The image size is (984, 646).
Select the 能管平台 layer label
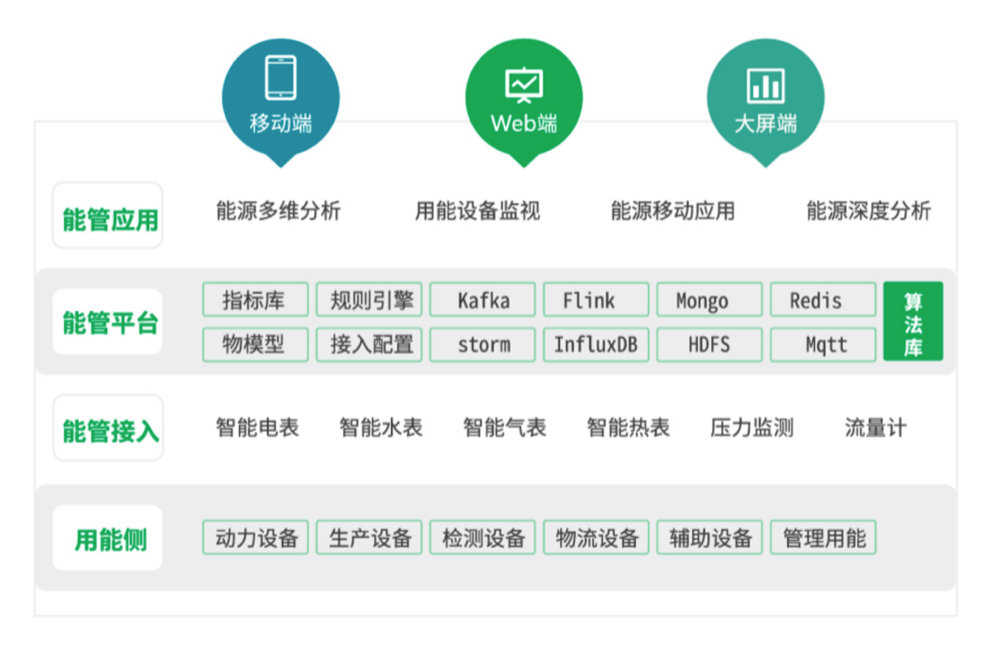(109, 323)
